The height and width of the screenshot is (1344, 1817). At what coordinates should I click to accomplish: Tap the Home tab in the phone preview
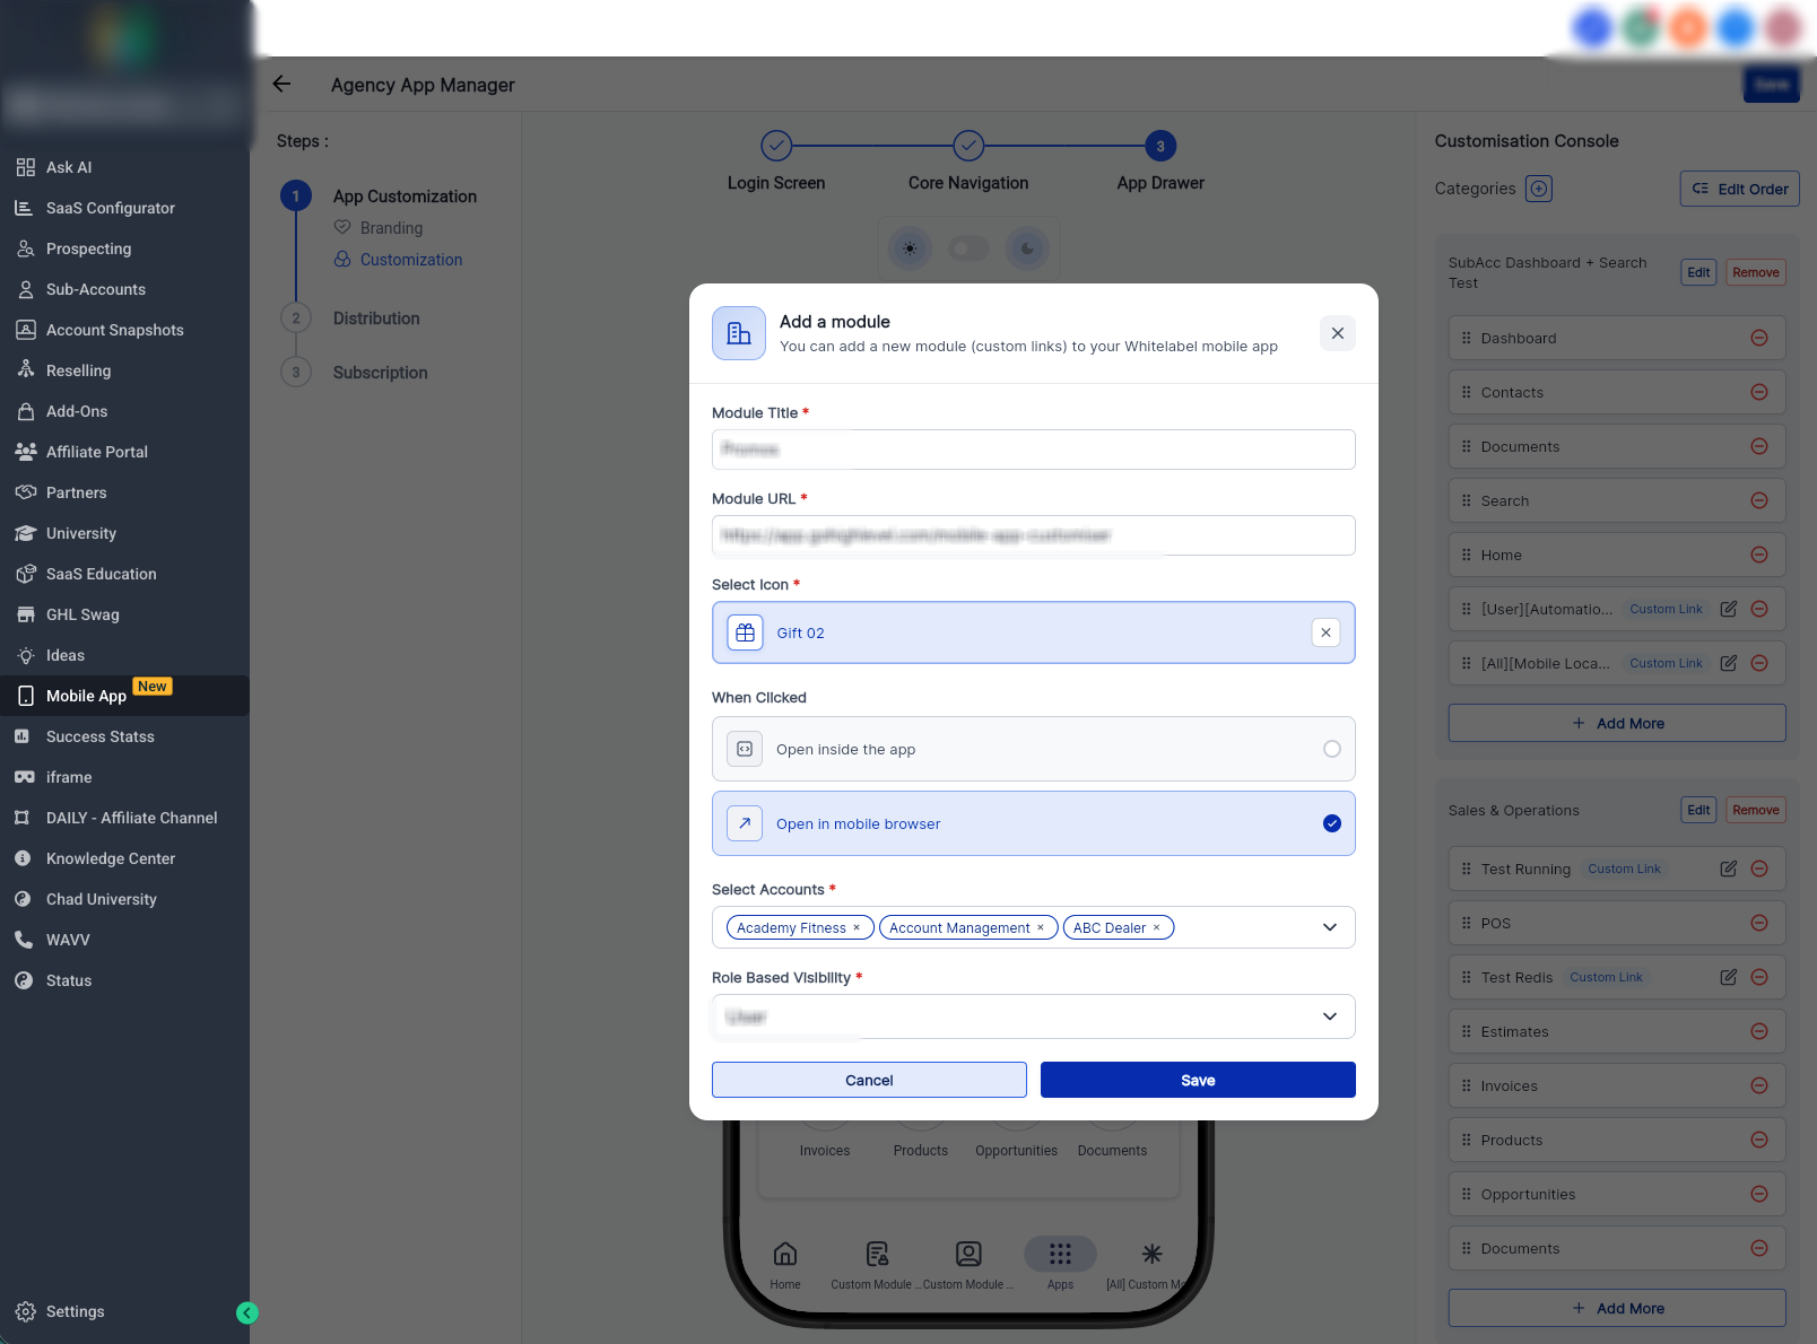785,1264
